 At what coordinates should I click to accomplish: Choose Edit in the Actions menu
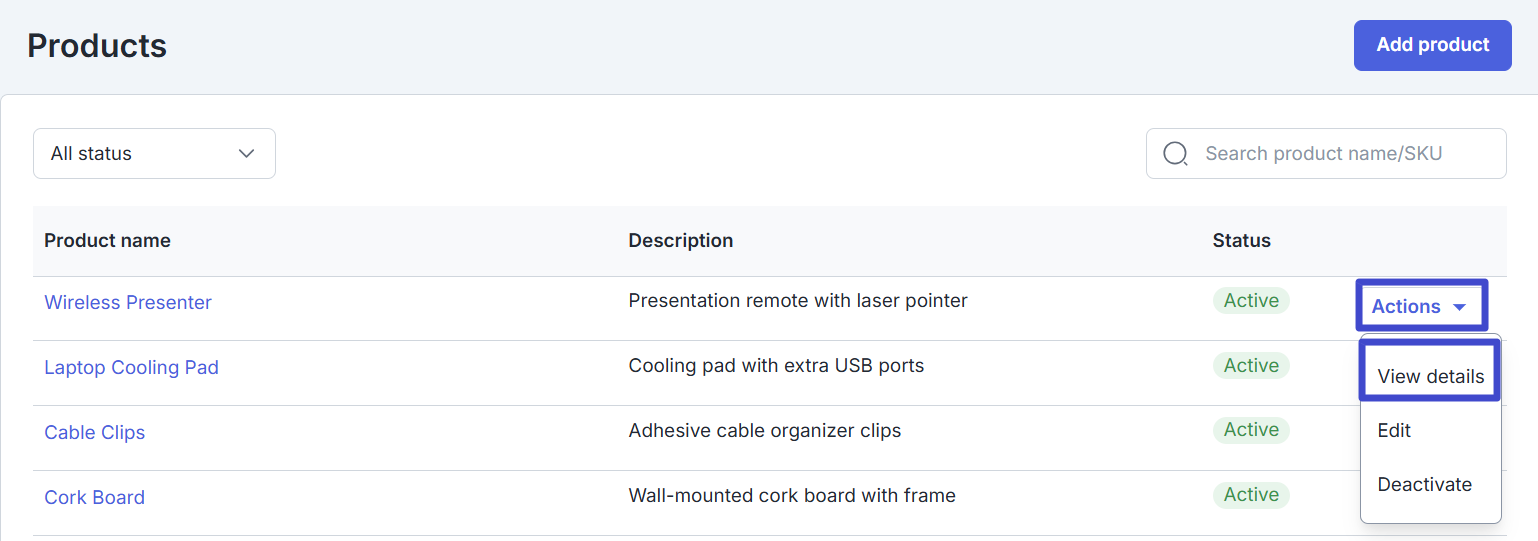coord(1394,430)
